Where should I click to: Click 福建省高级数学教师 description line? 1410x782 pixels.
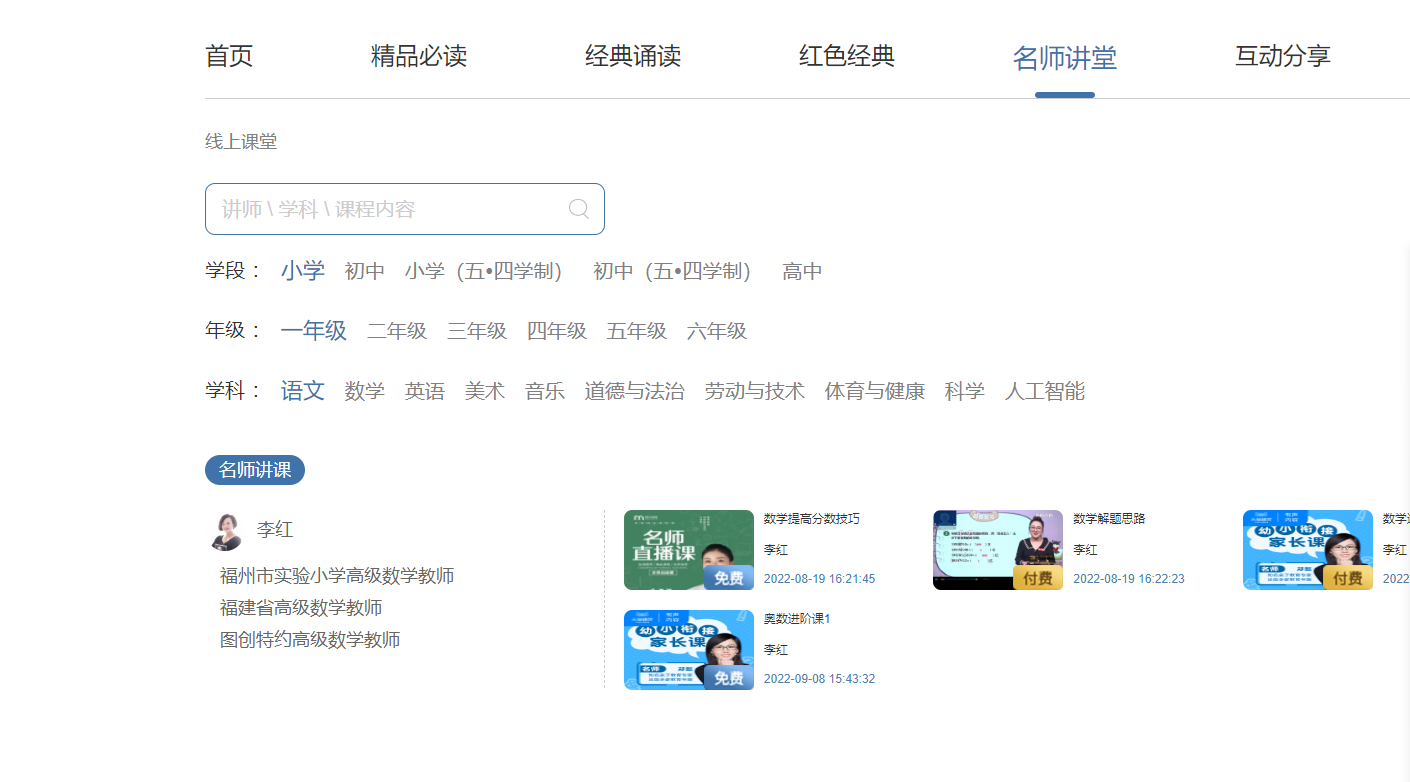tap(301, 608)
